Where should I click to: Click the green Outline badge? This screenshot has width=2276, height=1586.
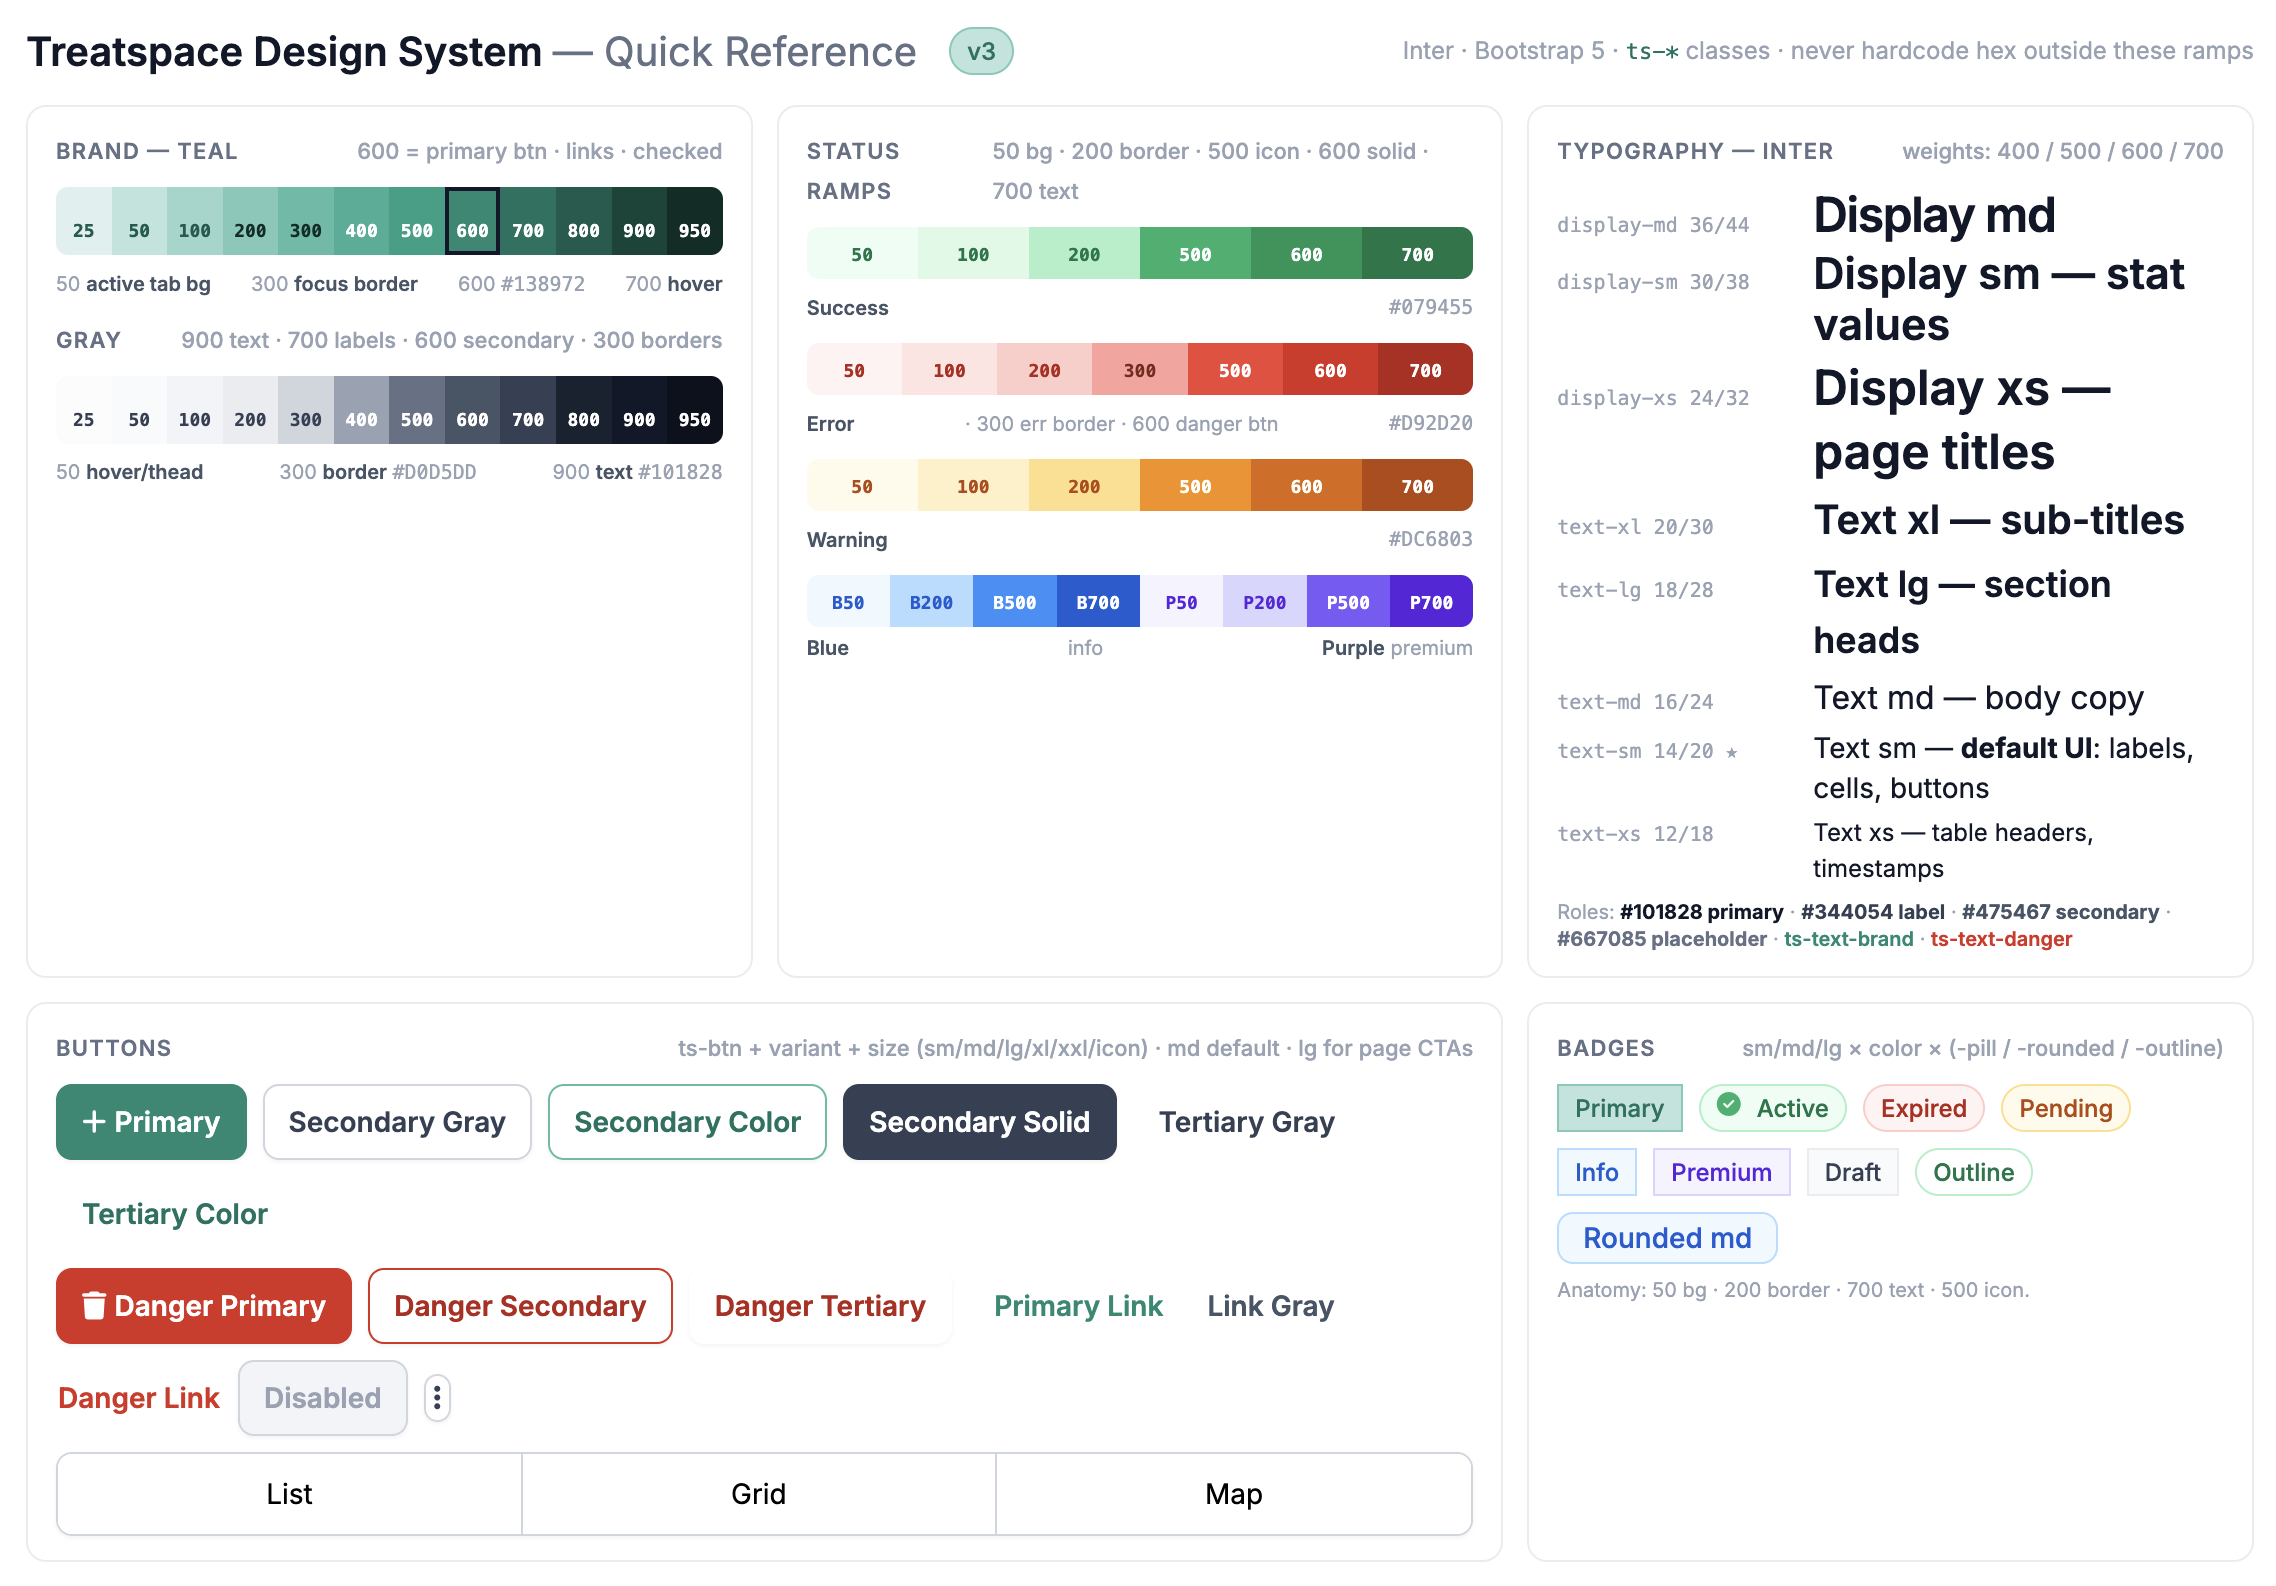pyautogui.click(x=1974, y=1172)
